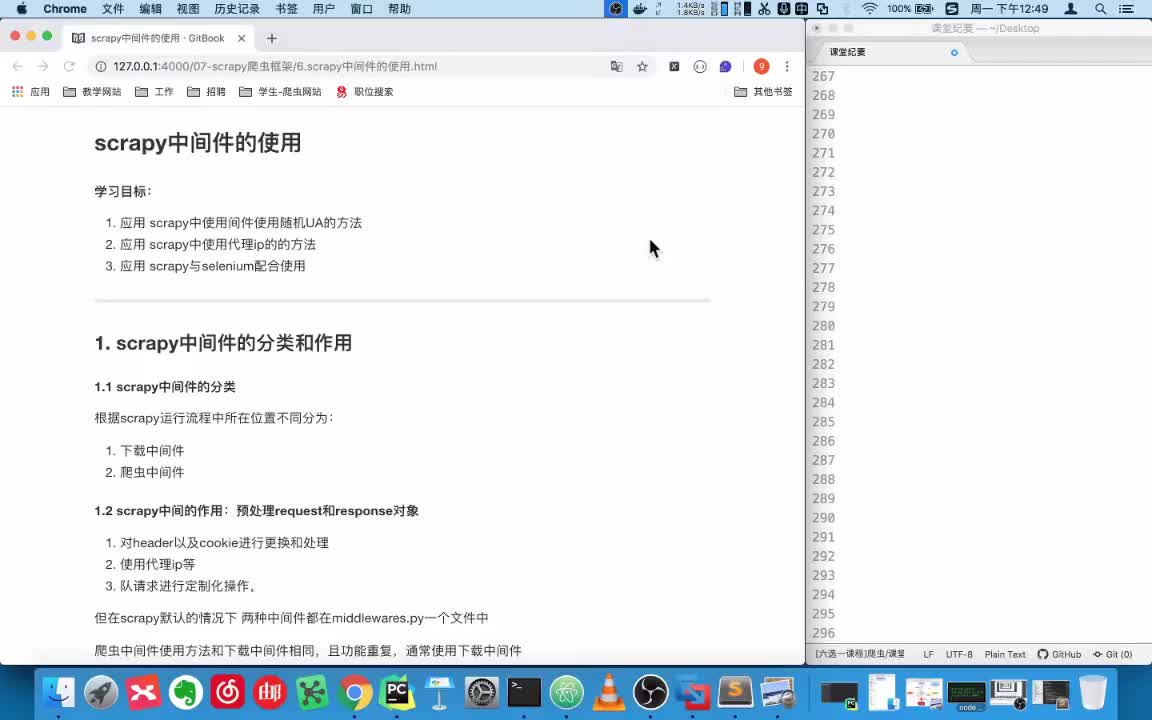Open Spotlight search in menu bar

1100,9
